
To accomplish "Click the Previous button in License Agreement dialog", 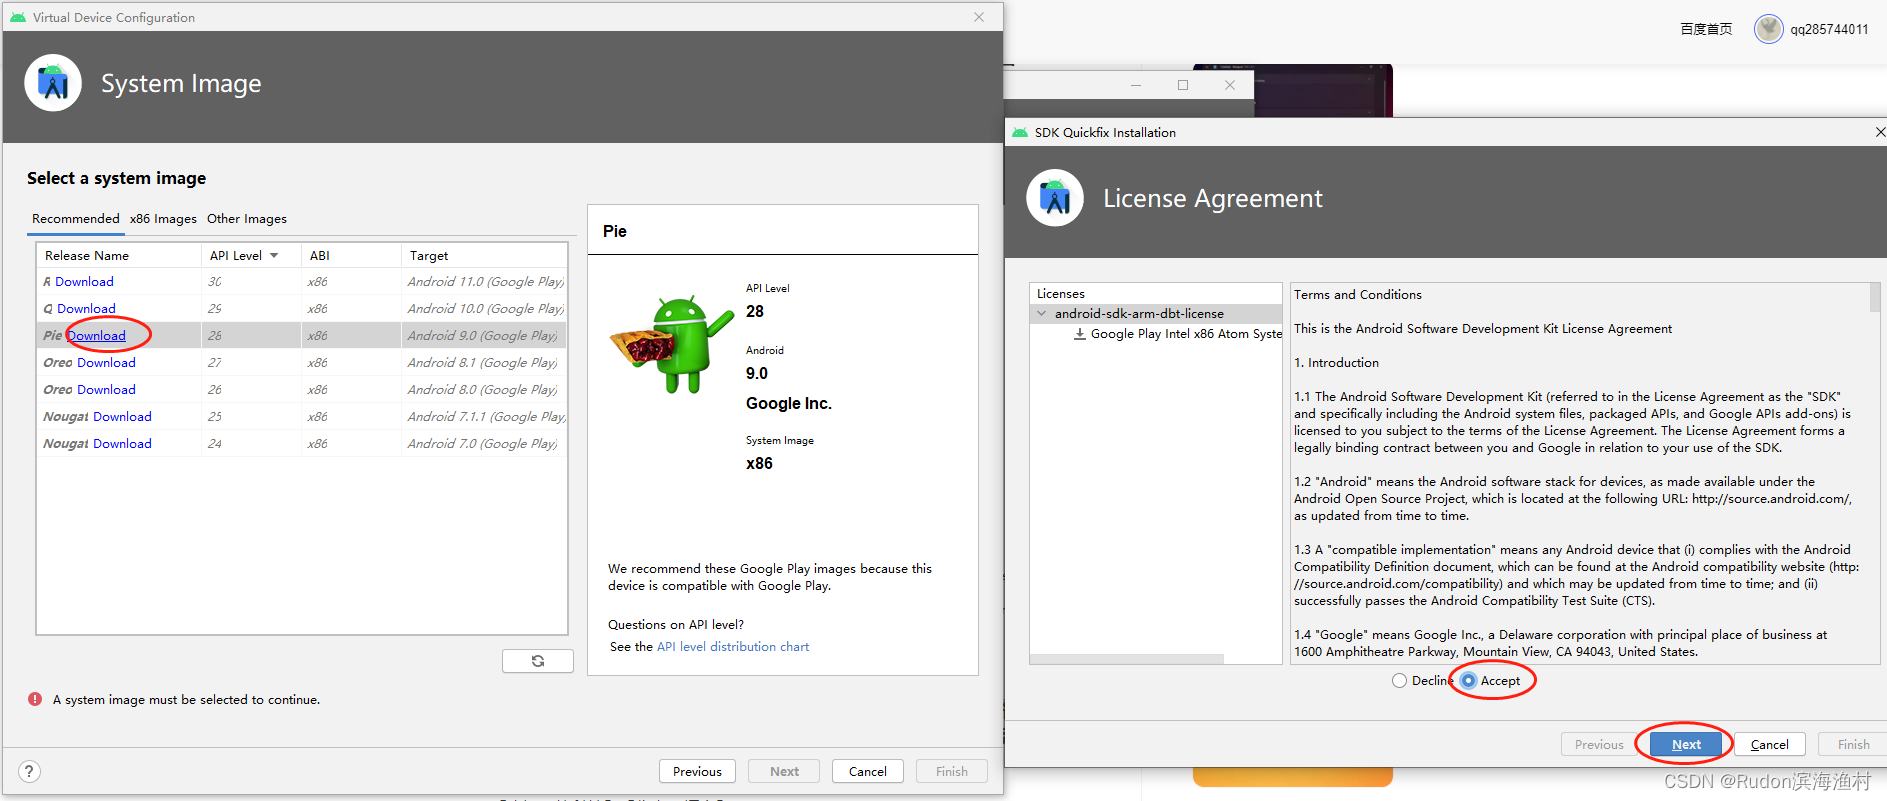I will point(1599,744).
